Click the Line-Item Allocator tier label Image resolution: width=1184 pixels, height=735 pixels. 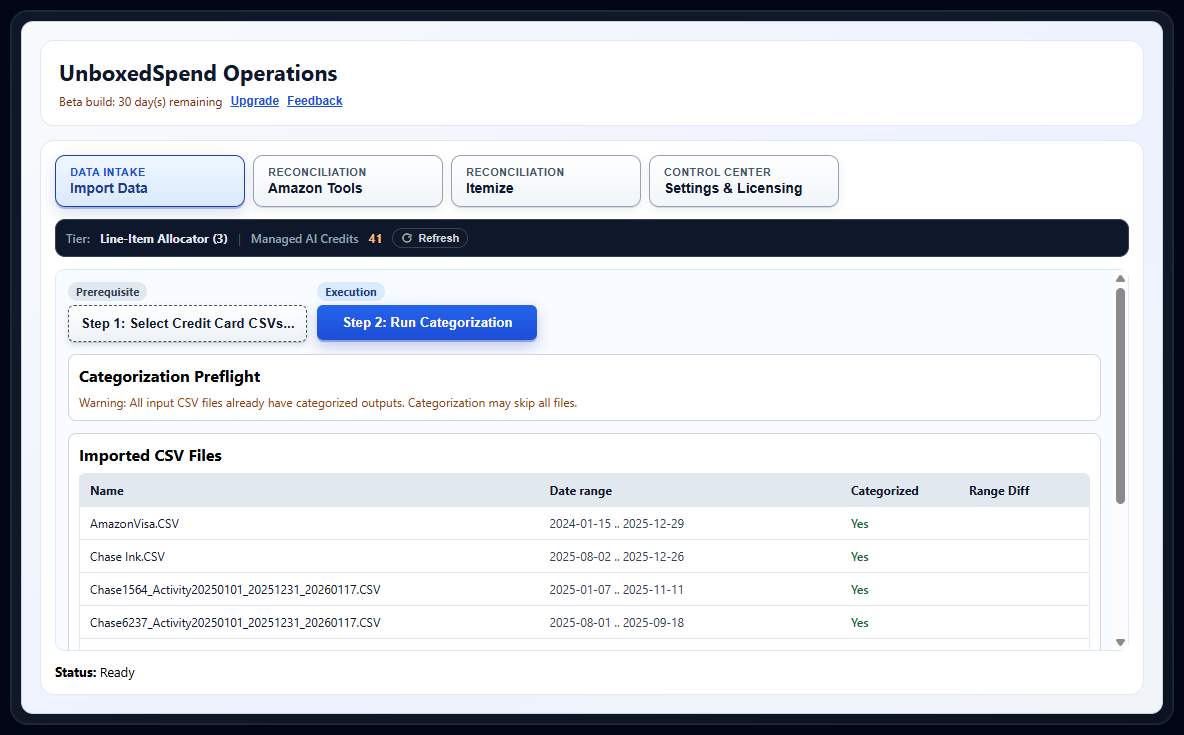pyautogui.click(x=164, y=238)
